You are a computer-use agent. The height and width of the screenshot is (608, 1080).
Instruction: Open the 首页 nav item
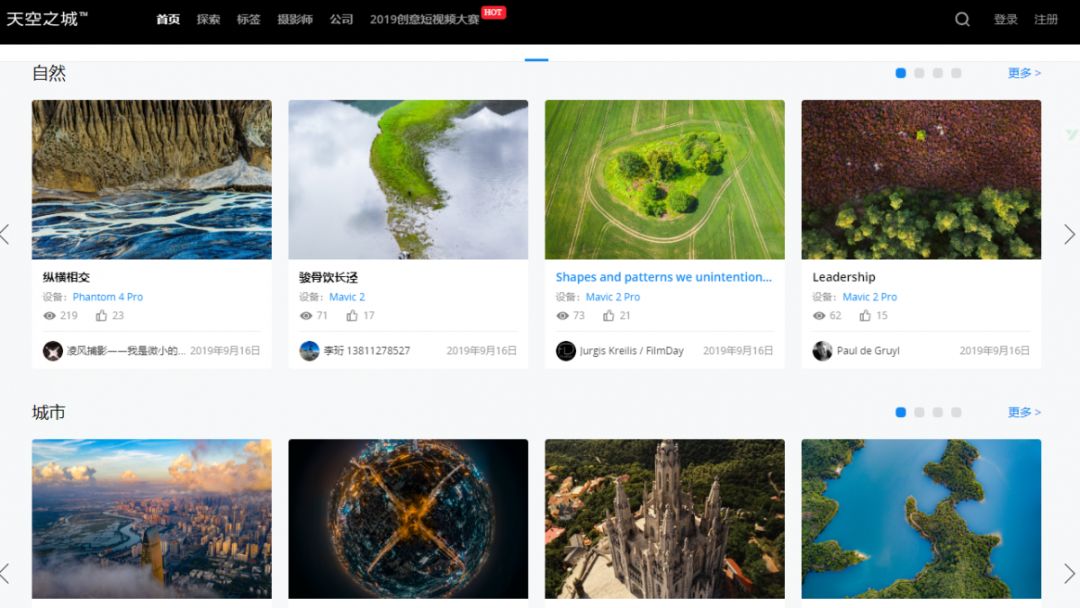pyautogui.click(x=168, y=19)
